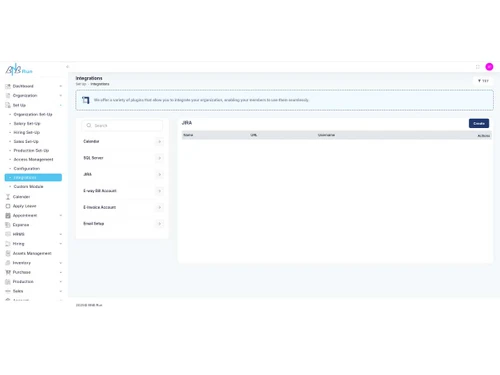
Task: Open the magenta user avatar menu
Action: click(489, 67)
